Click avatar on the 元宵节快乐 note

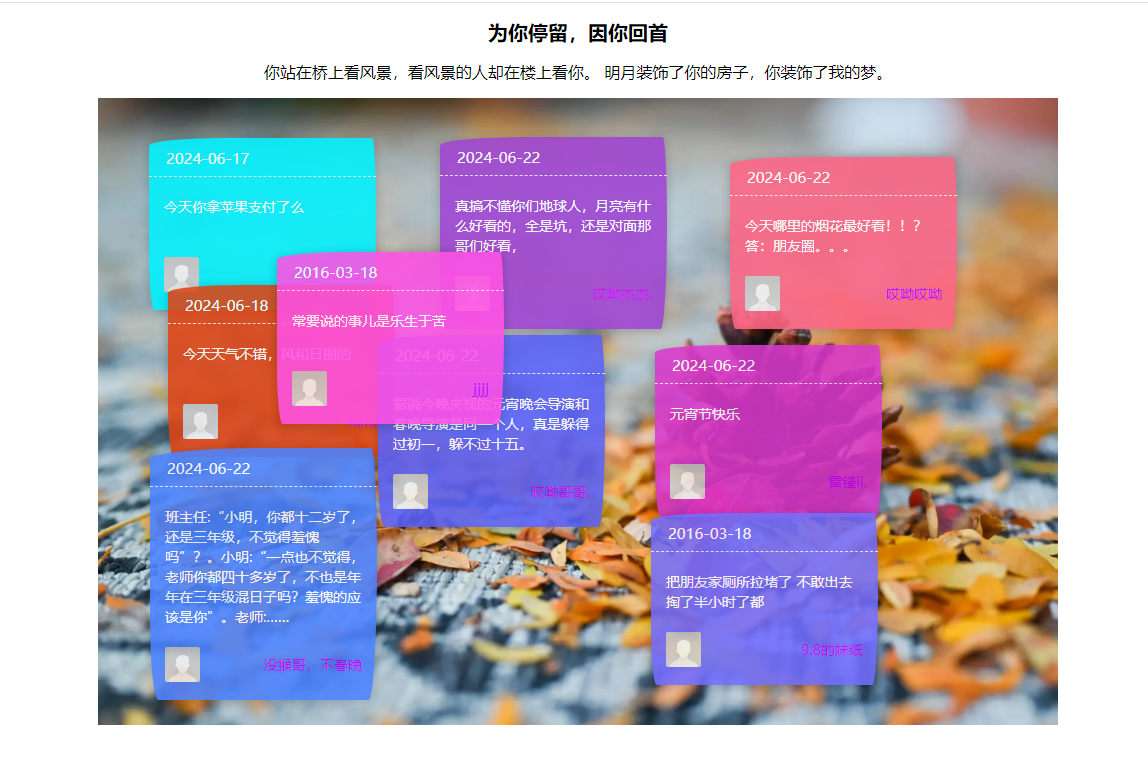(687, 481)
